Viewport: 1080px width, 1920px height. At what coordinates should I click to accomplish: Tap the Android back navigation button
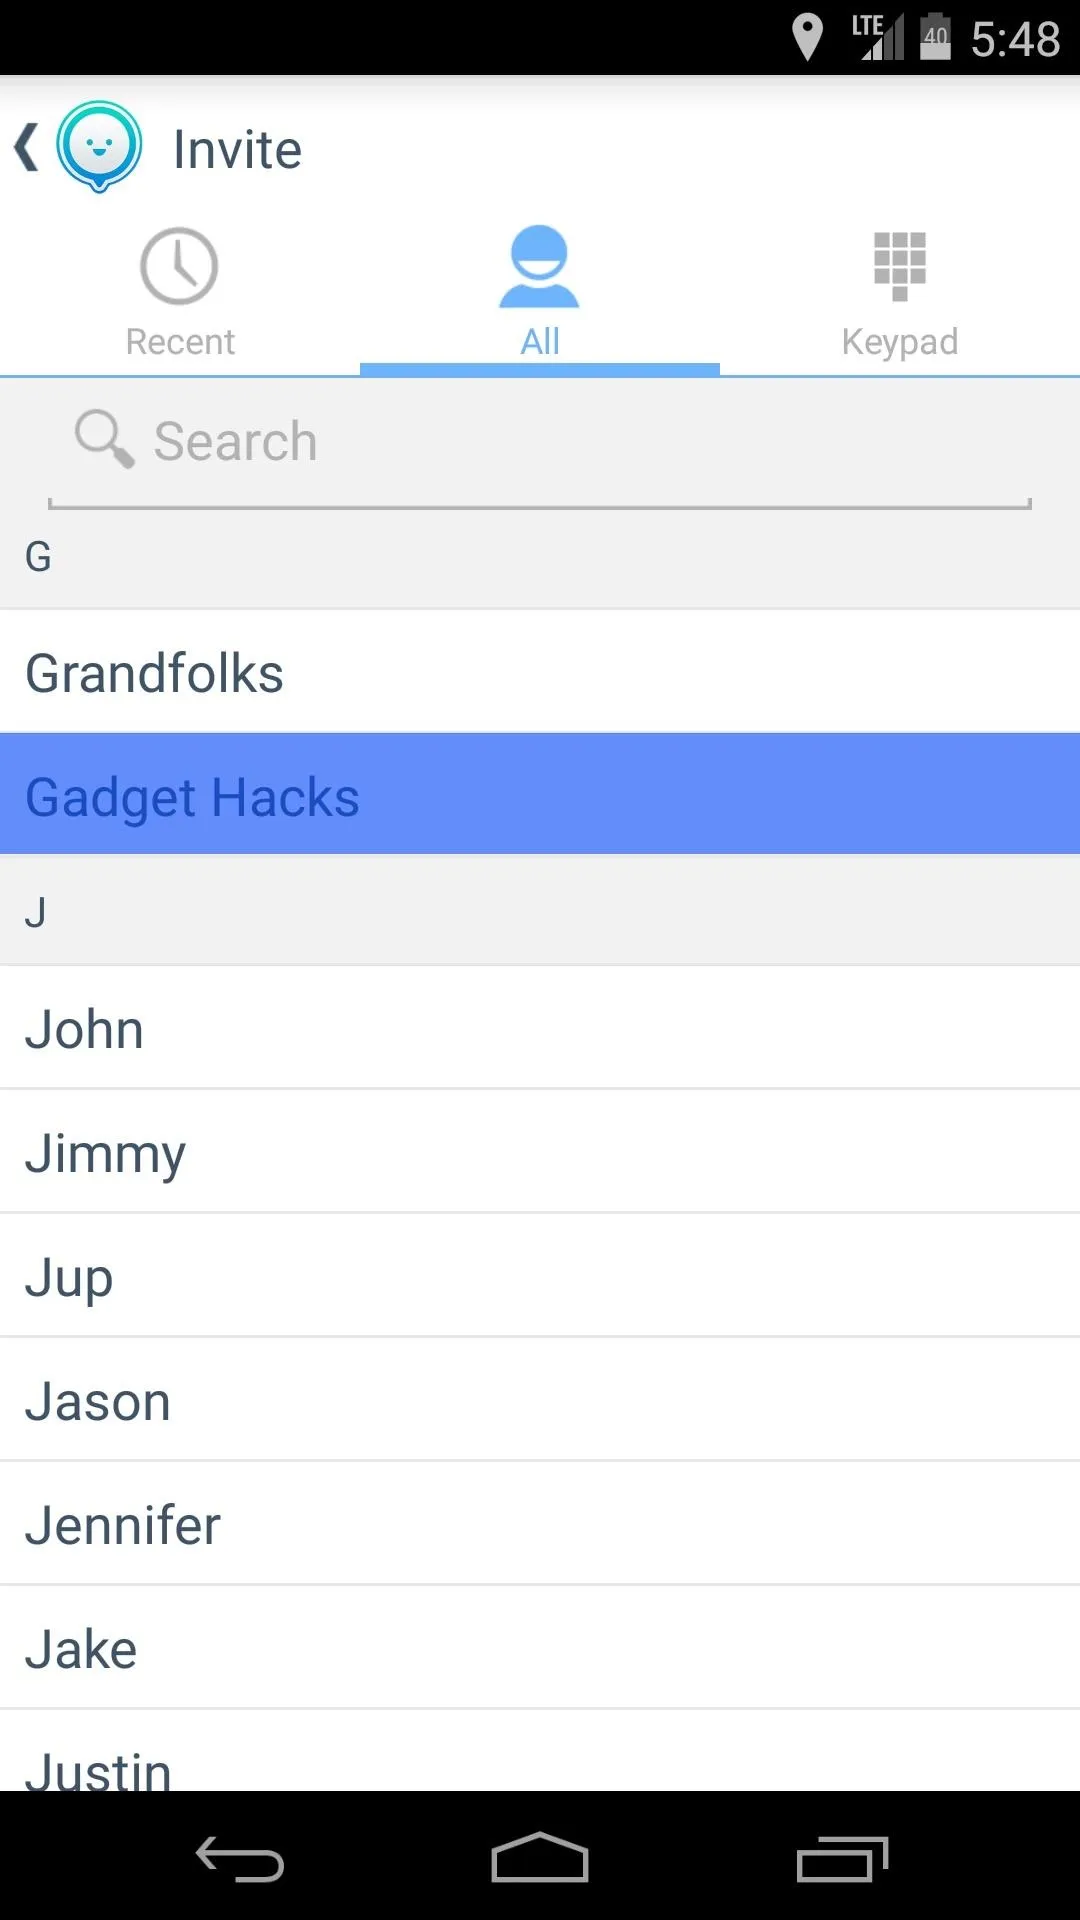point(240,1859)
